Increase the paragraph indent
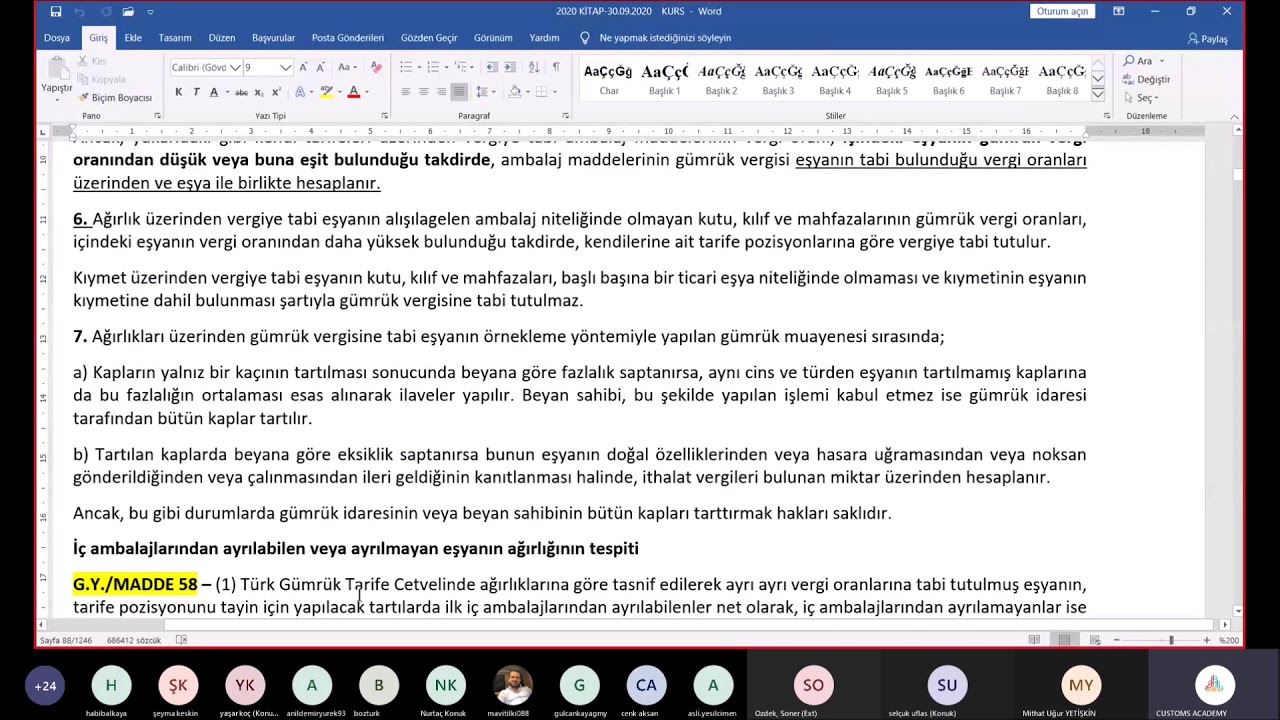The image size is (1280, 720). [510, 67]
